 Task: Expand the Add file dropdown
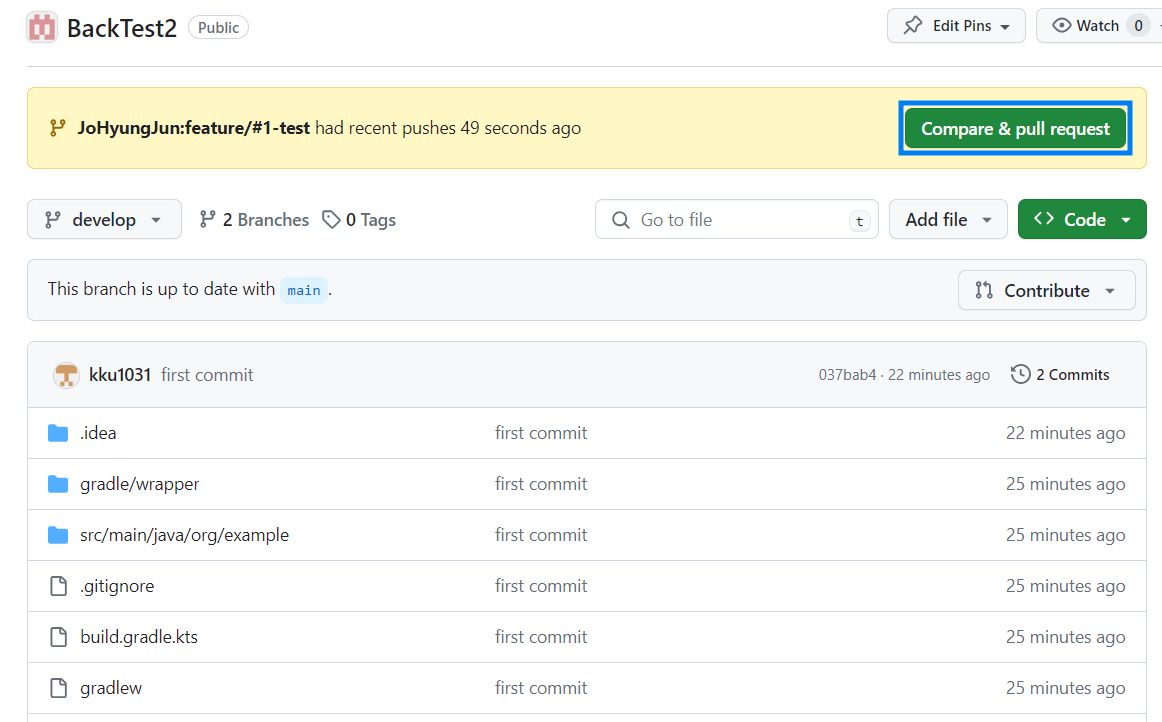[x=948, y=219]
